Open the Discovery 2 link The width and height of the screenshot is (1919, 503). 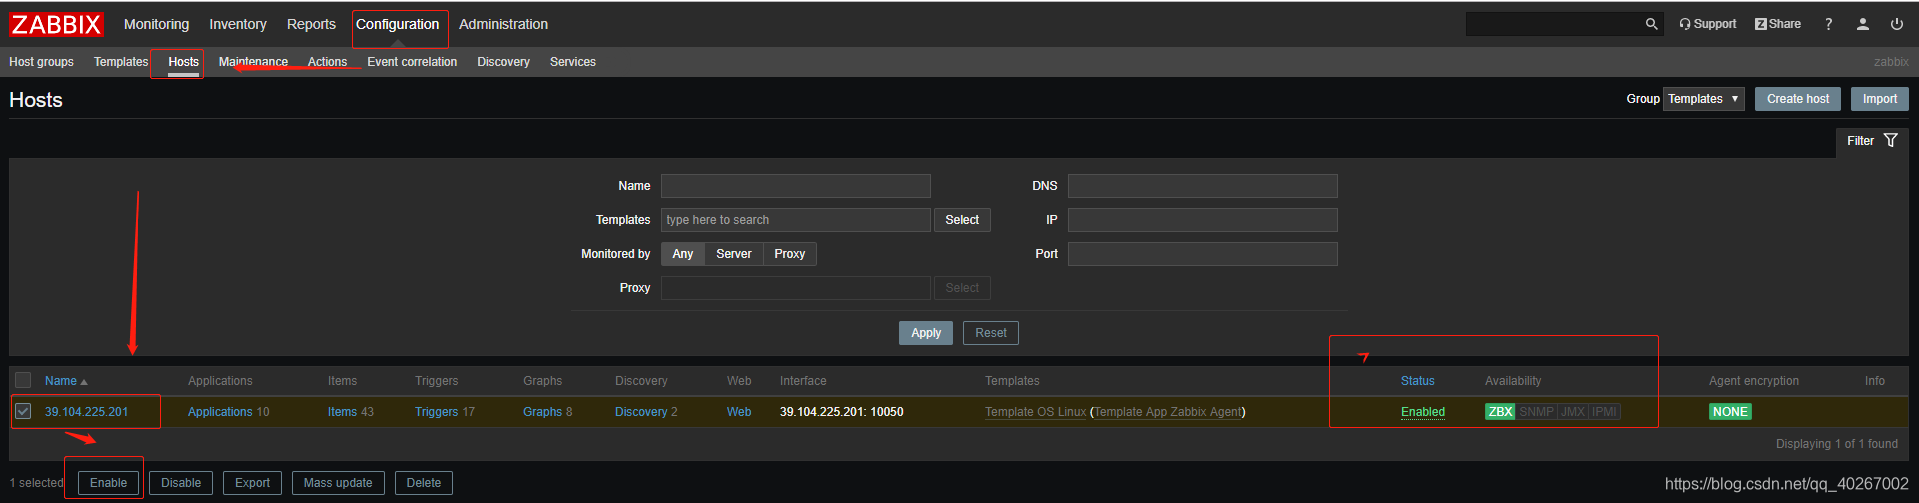pos(641,412)
